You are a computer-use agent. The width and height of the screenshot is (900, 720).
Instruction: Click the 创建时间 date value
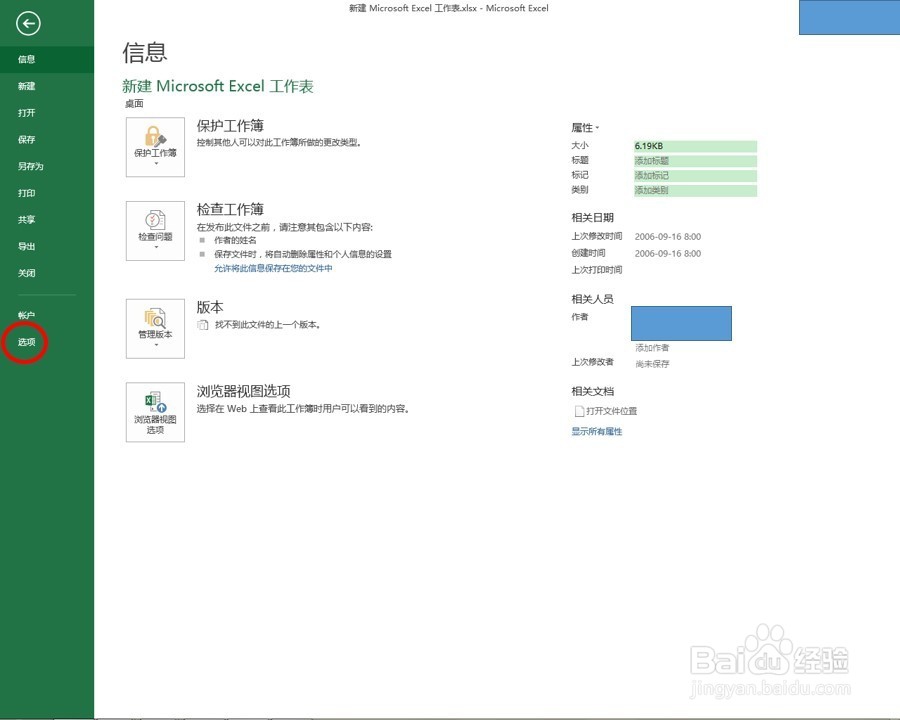click(668, 253)
